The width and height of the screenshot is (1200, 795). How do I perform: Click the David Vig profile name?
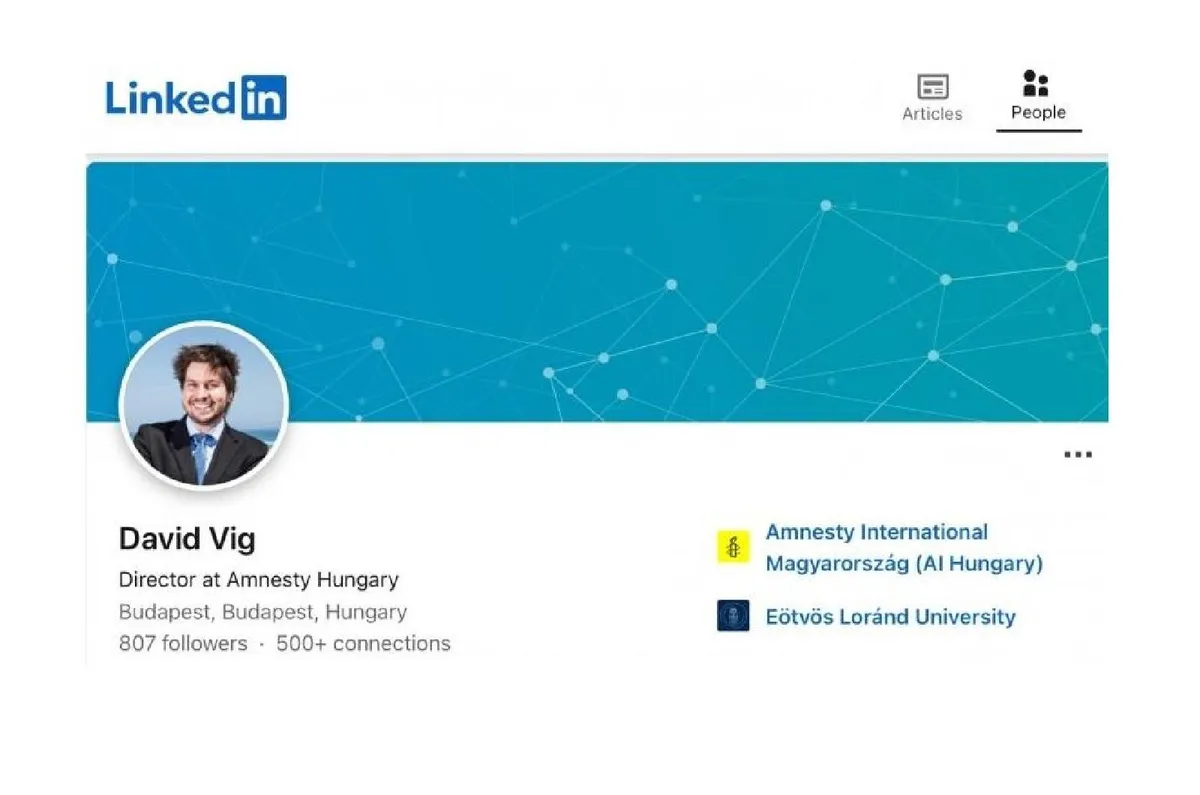pos(187,539)
